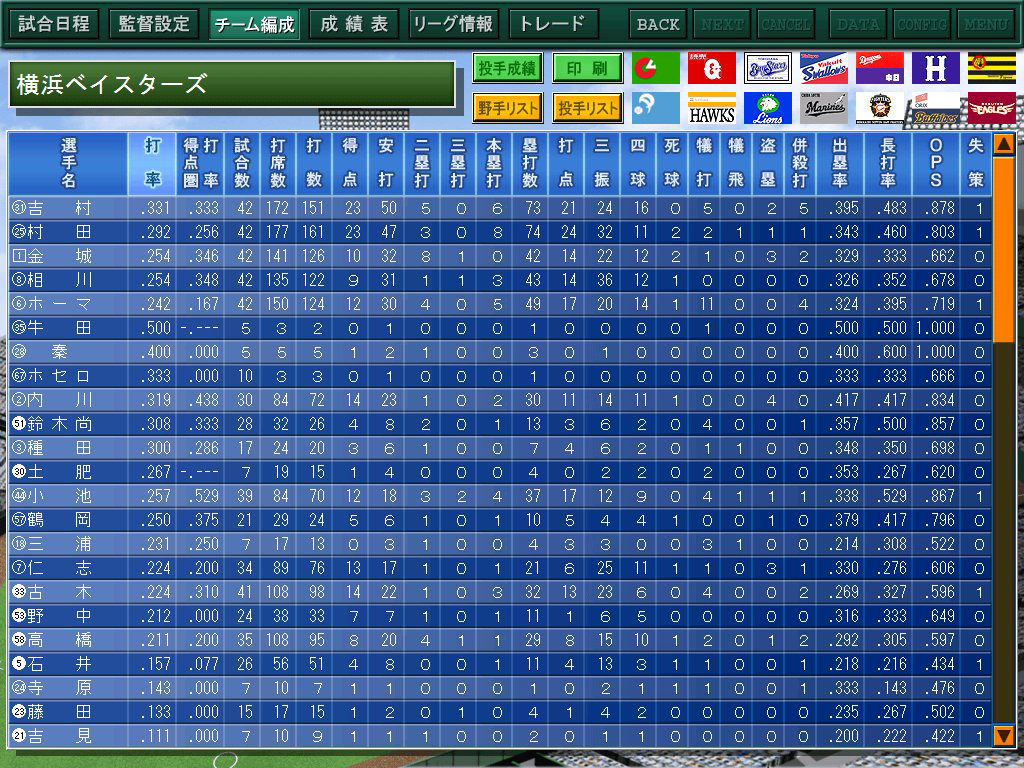
Task: Open the 試合日程 schedule tab
Action: click(x=54, y=24)
